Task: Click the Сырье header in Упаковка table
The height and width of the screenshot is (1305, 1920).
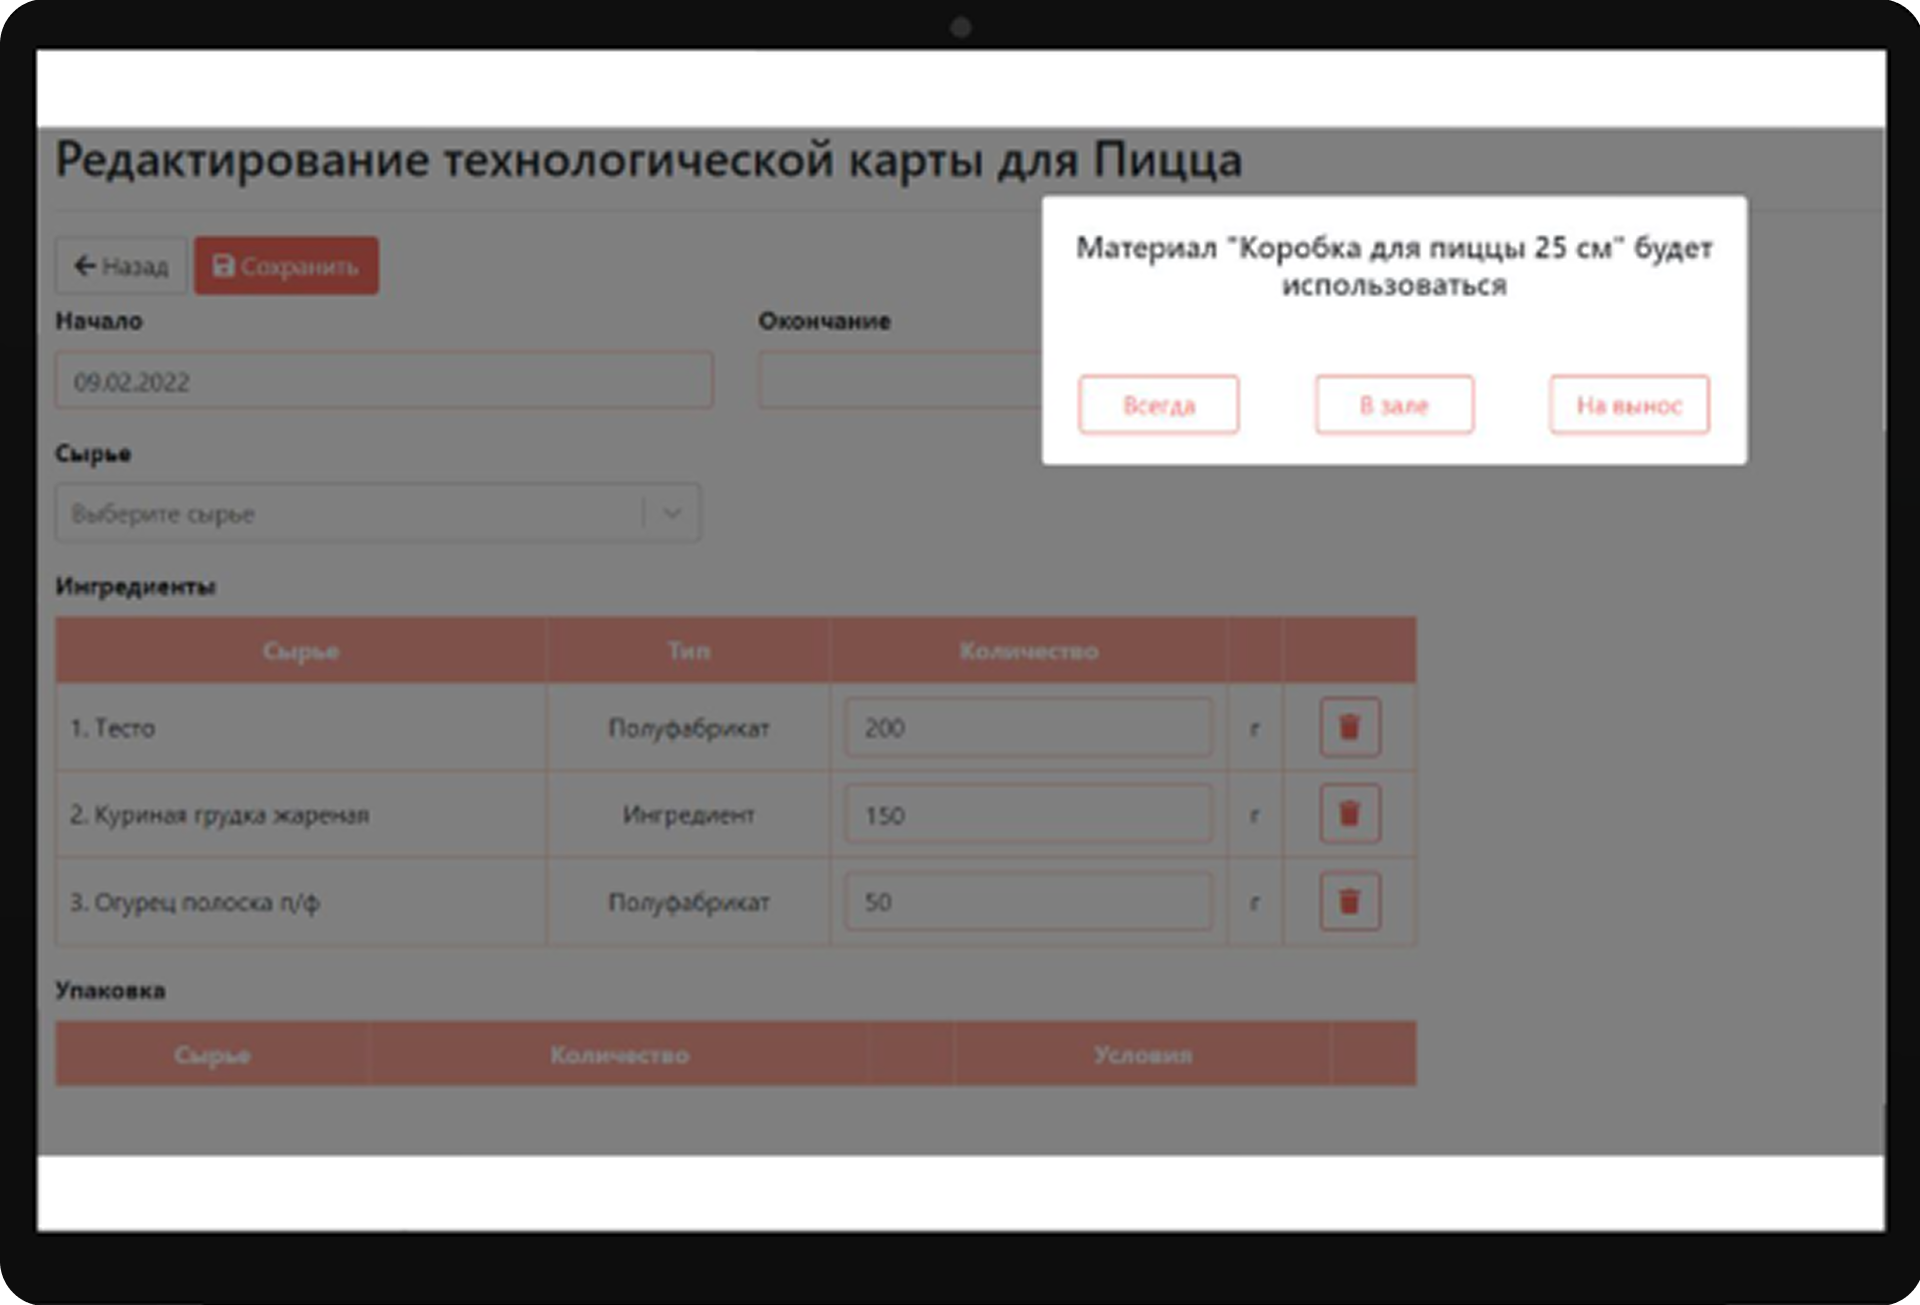Action: pyautogui.click(x=212, y=1055)
